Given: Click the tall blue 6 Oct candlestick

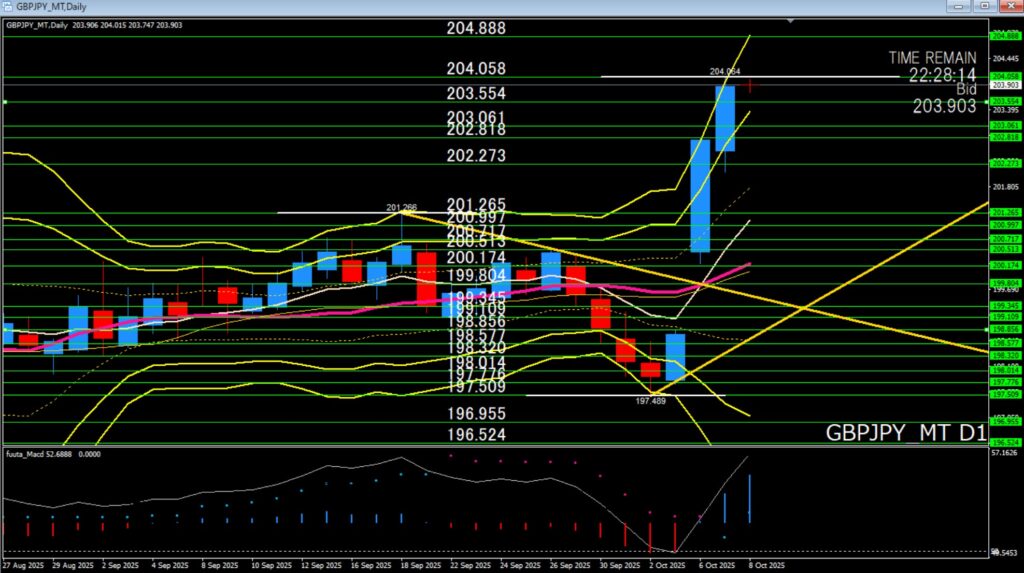Looking at the screenshot, I should coord(700,195).
